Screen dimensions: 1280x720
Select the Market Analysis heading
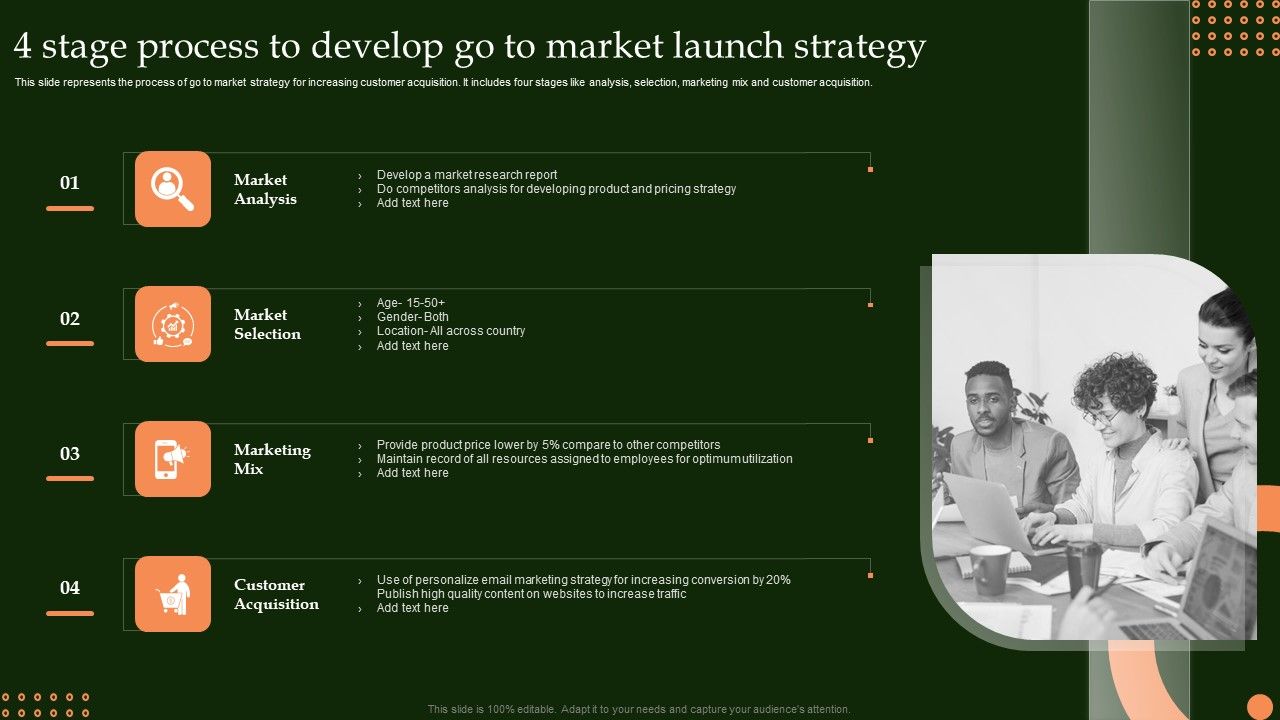(265, 189)
